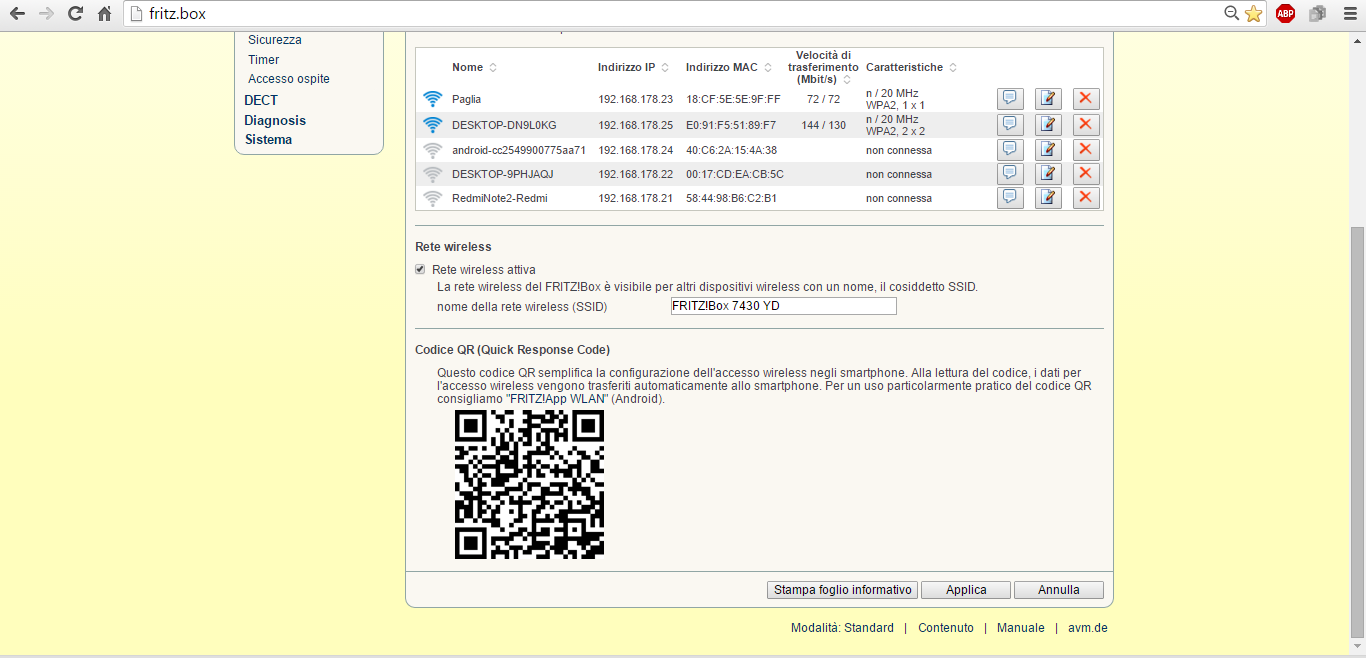The width and height of the screenshot is (1366, 658).
Task: Bookmark this page with the star icon
Action: tap(1253, 14)
